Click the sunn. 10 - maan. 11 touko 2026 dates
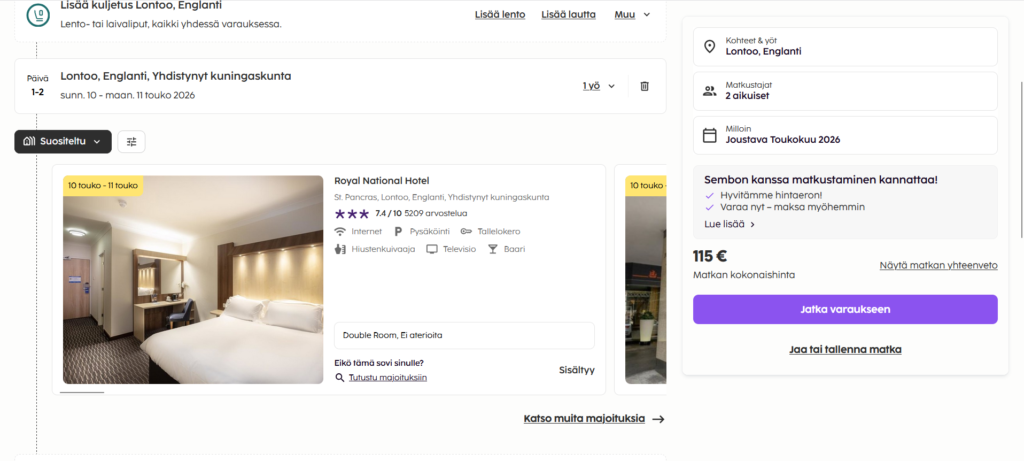The image size is (1024, 461). pos(127,95)
